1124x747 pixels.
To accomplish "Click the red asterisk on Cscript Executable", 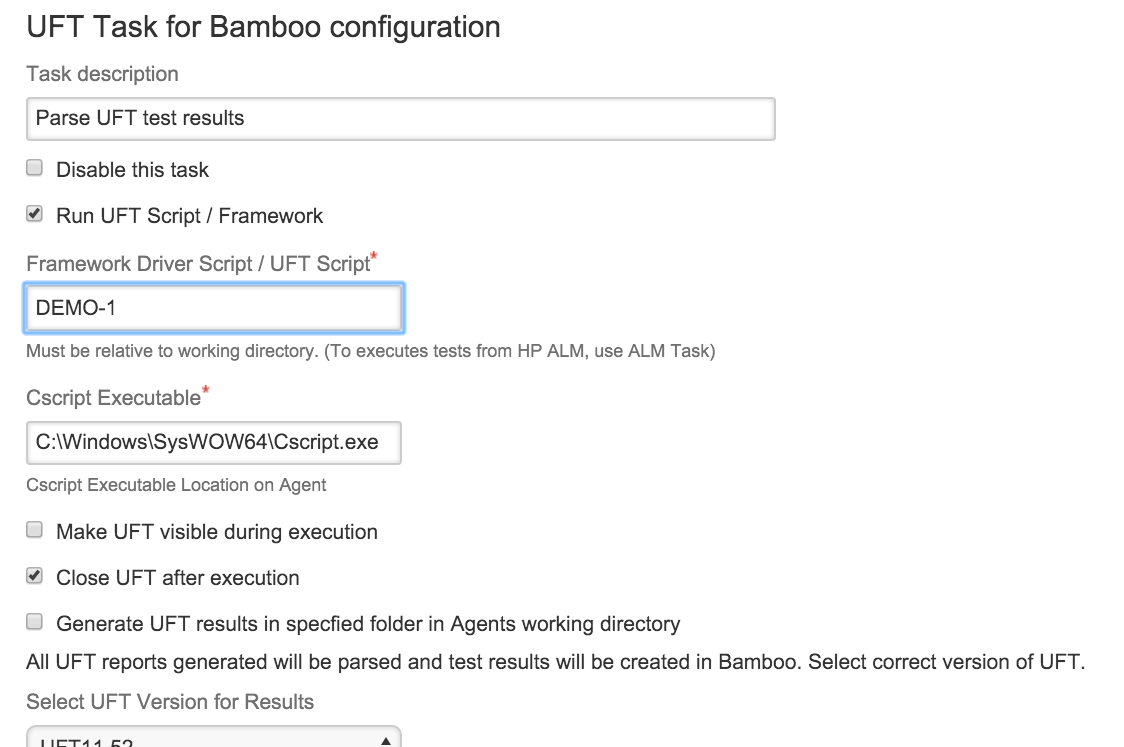I will [x=207, y=389].
